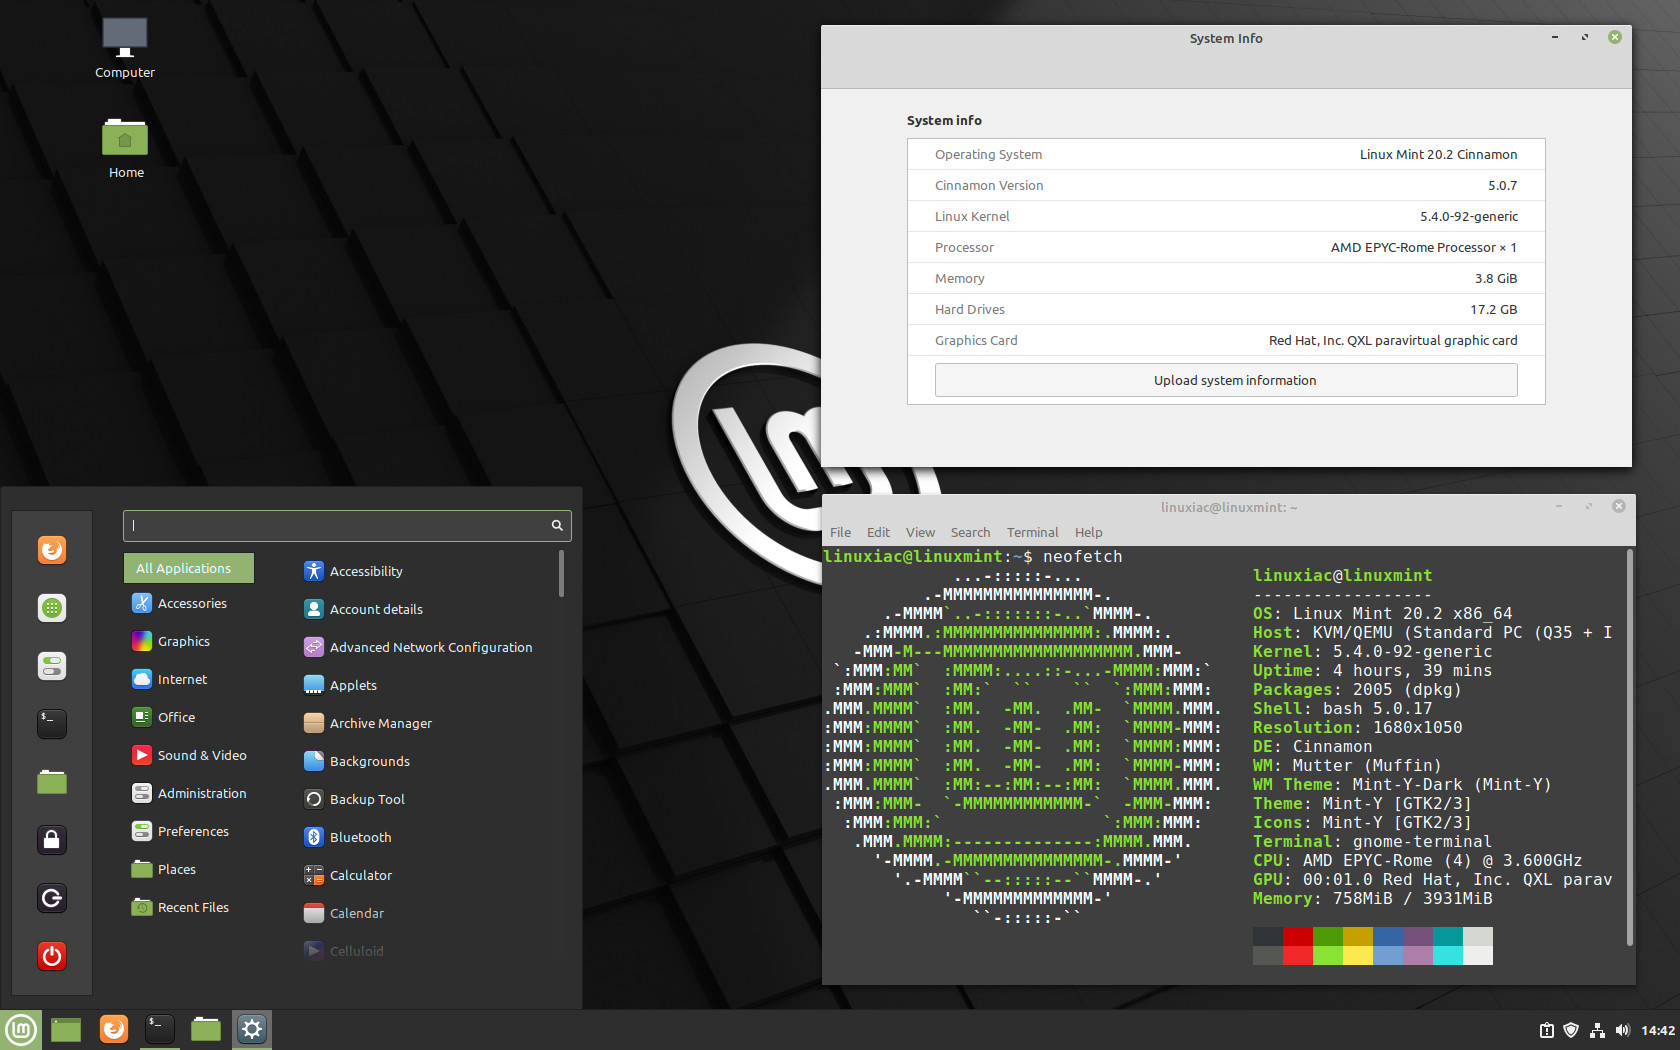This screenshot has height=1050, width=1680.
Task: Open System Settings toggle icon in favorites
Action: coord(52,665)
